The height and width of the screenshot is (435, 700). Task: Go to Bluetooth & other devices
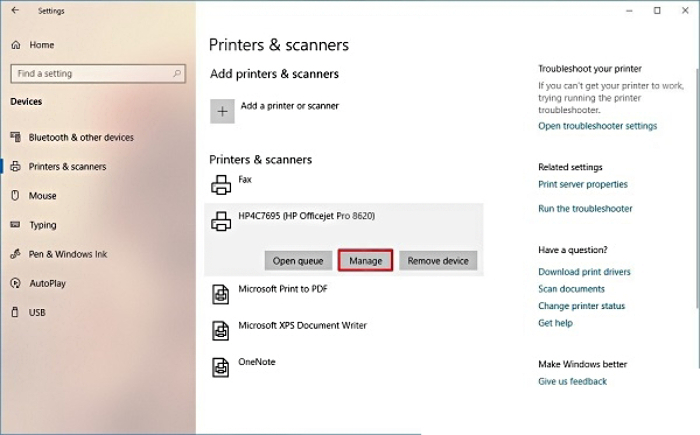tap(81, 137)
